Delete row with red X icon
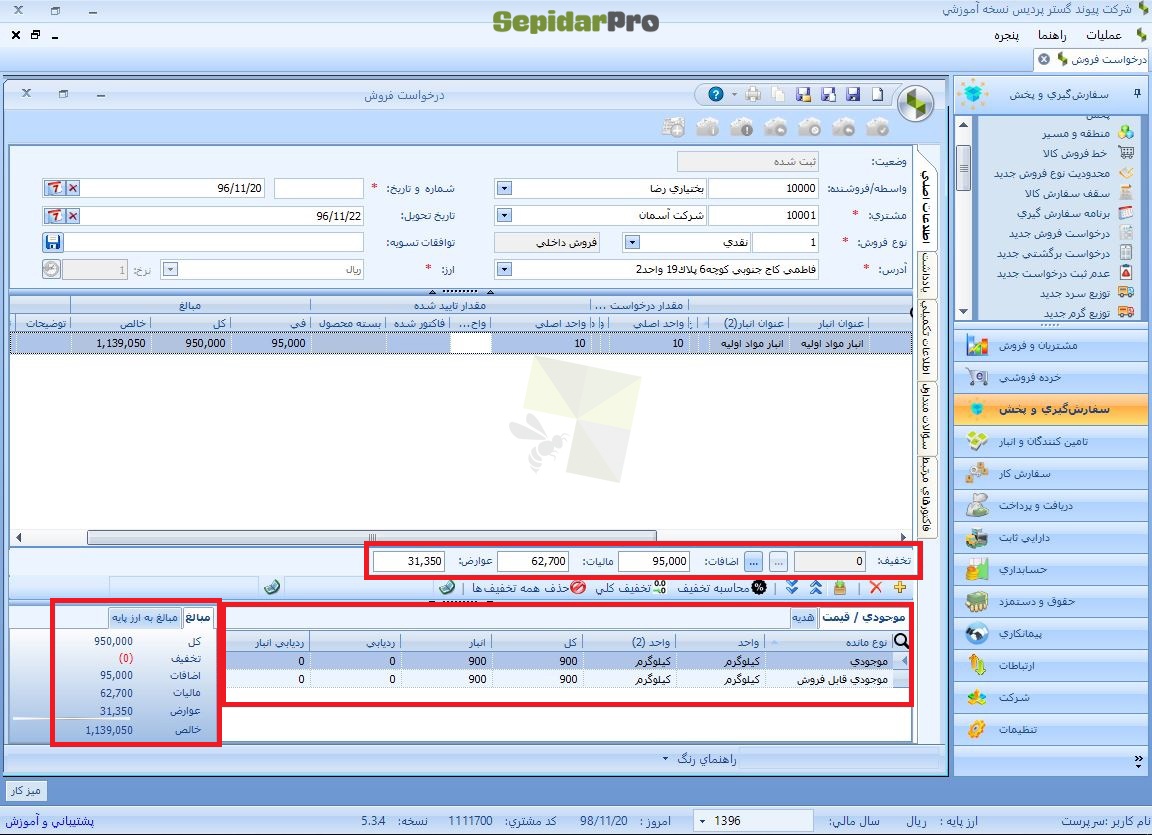Screen dimensions: 1152x835 (876, 588)
